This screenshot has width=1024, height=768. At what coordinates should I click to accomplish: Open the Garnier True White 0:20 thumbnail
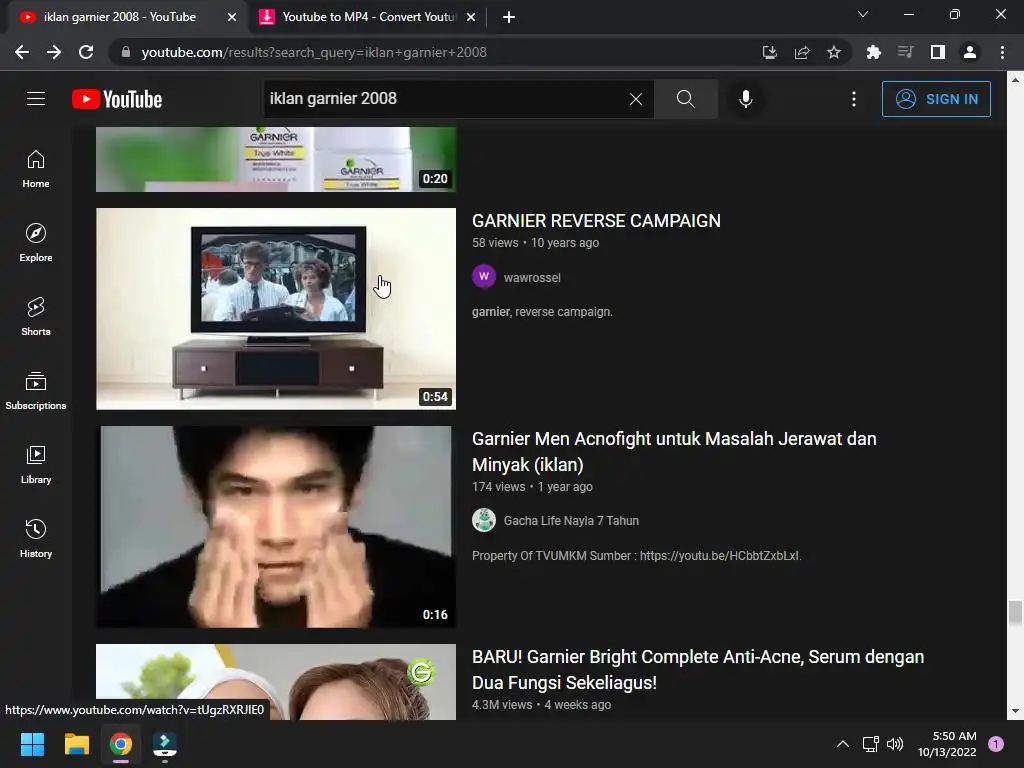point(276,159)
